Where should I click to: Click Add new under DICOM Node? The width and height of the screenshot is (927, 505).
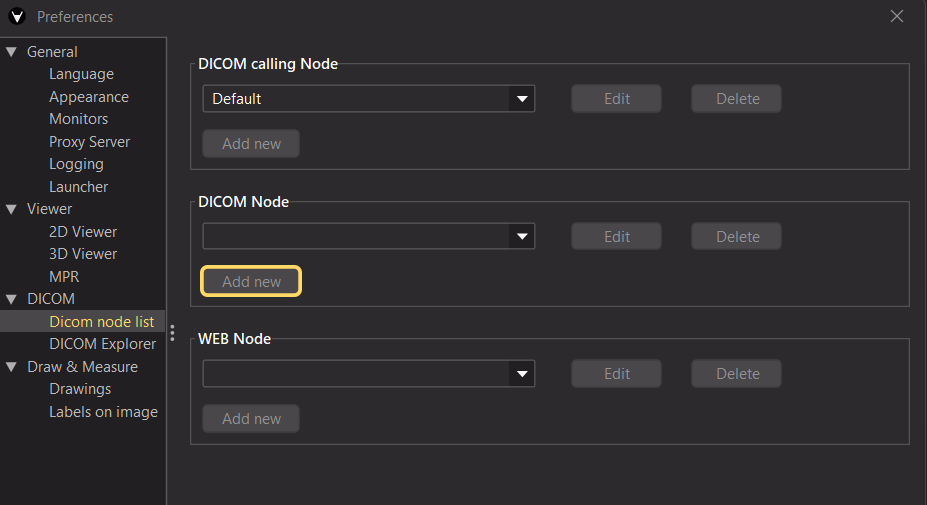(x=251, y=281)
